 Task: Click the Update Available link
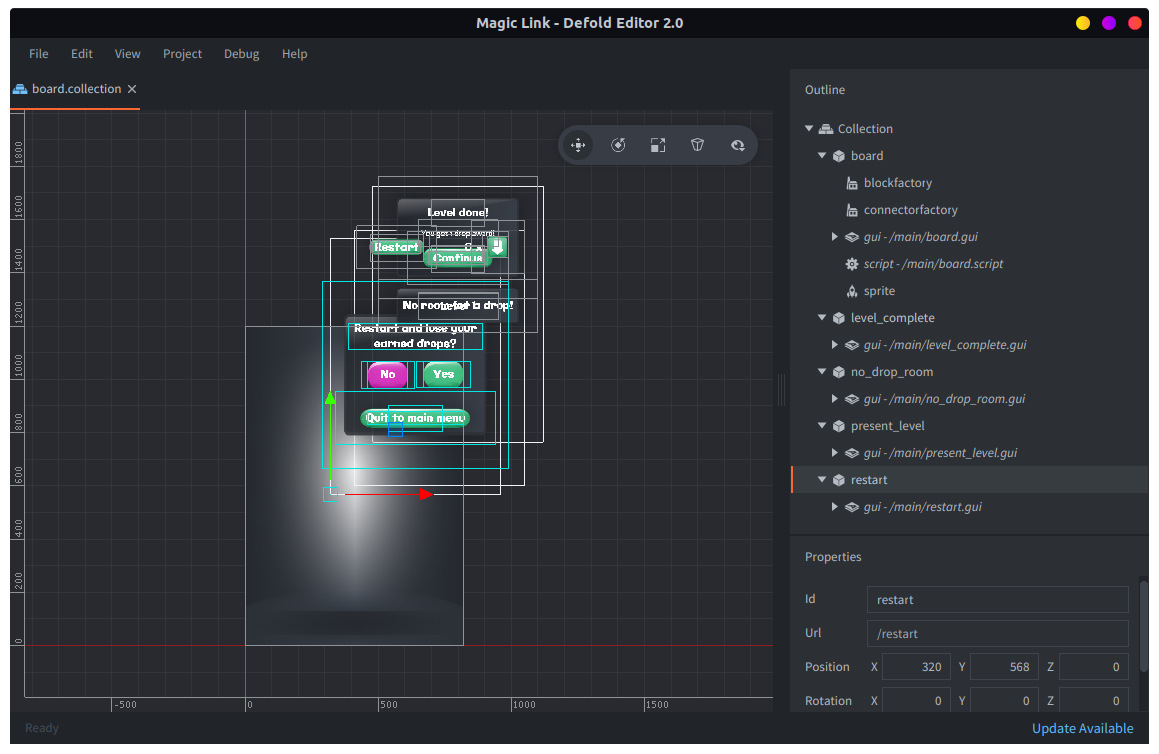(1082, 728)
